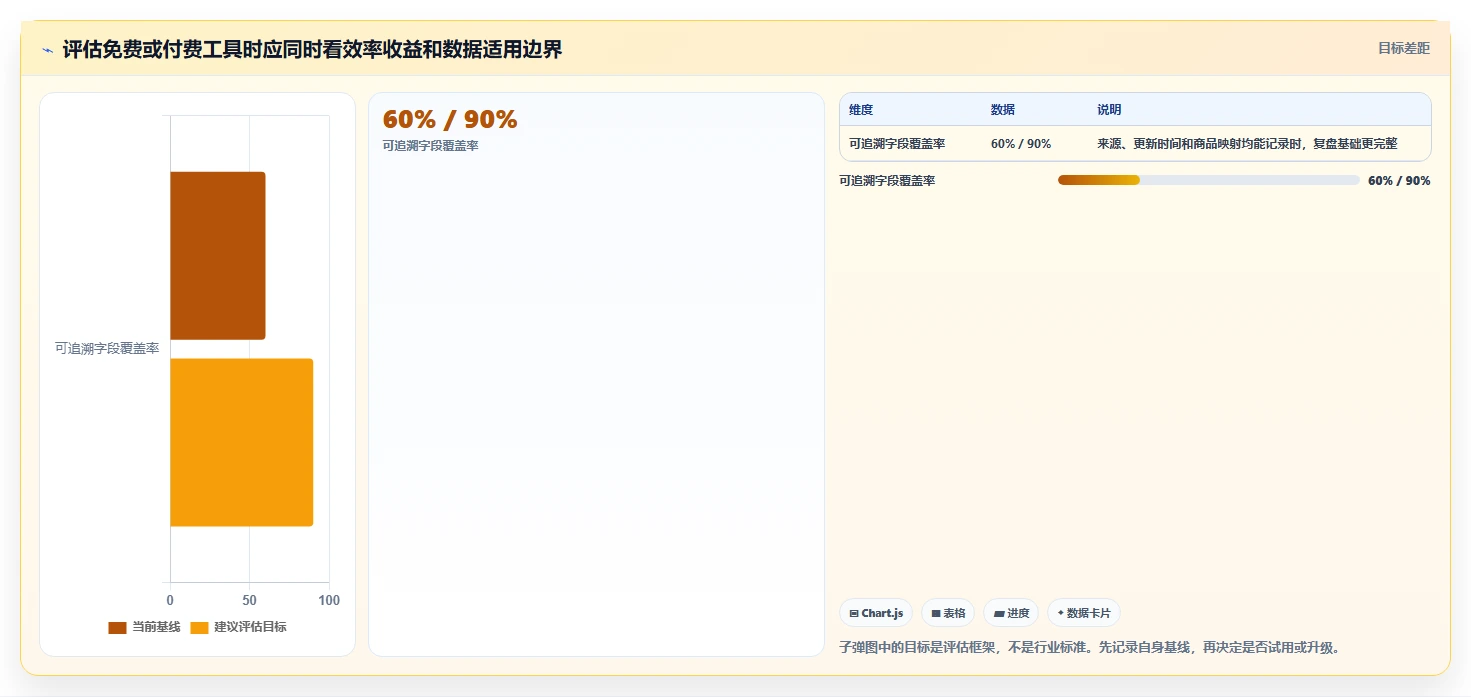Click the 可追溯字段覆盖率 chart axis label
The image size is (1471, 697).
click(x=107, y=349)
